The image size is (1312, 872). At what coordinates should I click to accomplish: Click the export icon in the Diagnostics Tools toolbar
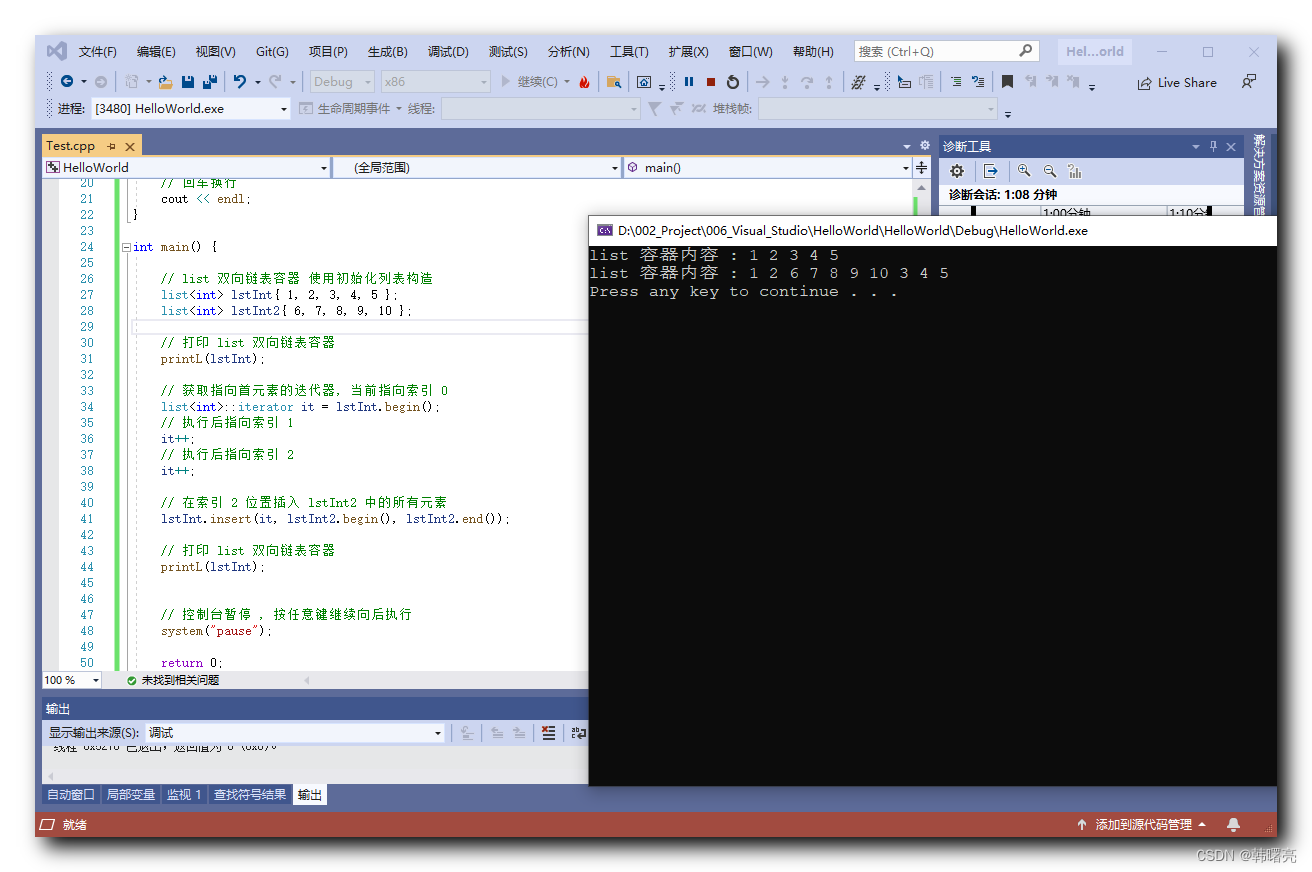(x=990, y=171)
